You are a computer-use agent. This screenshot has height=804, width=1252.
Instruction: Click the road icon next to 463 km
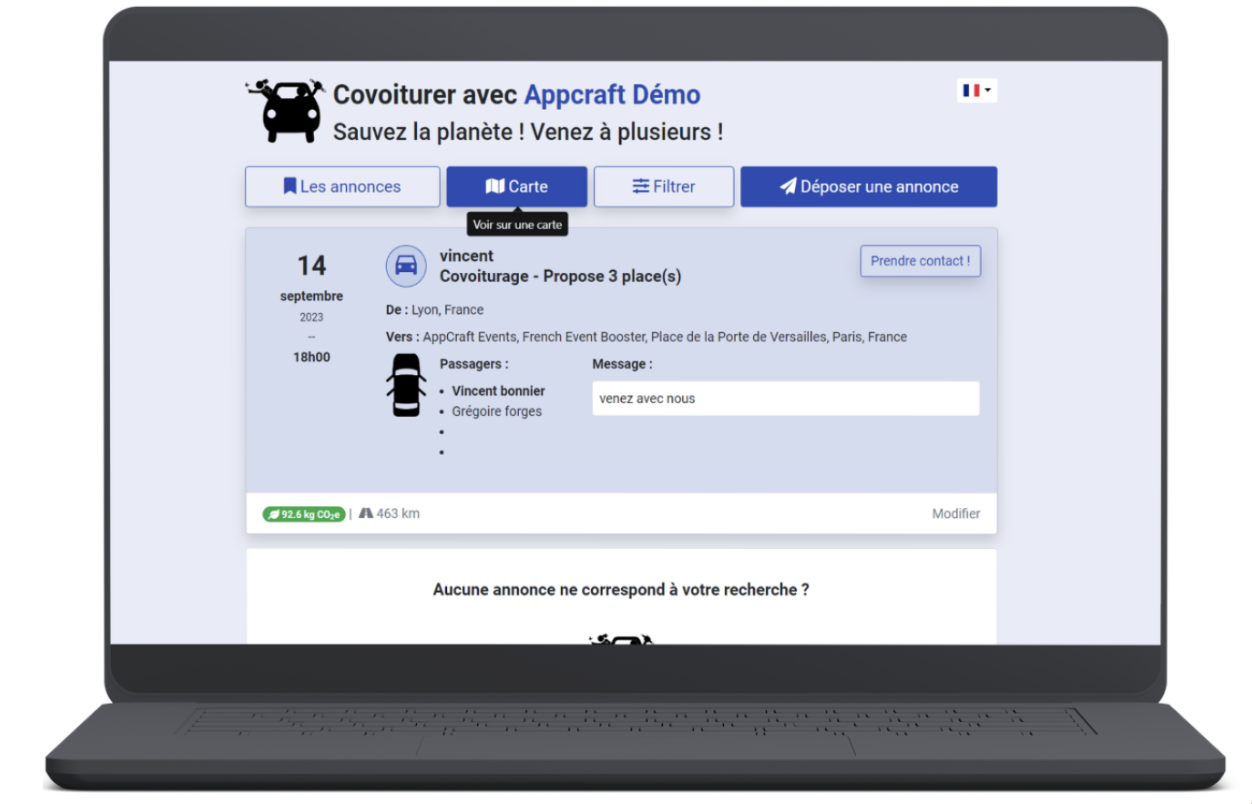point(366,513)
